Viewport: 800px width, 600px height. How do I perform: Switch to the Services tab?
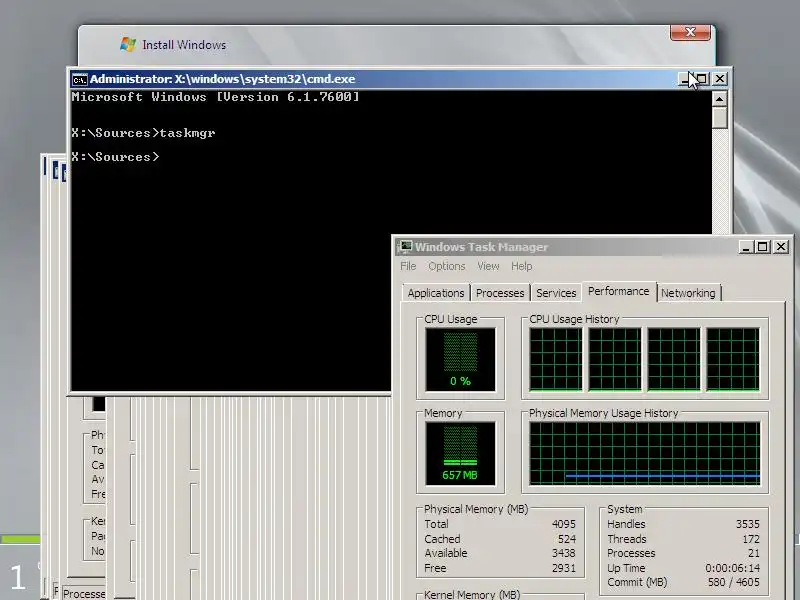point(556,293)
